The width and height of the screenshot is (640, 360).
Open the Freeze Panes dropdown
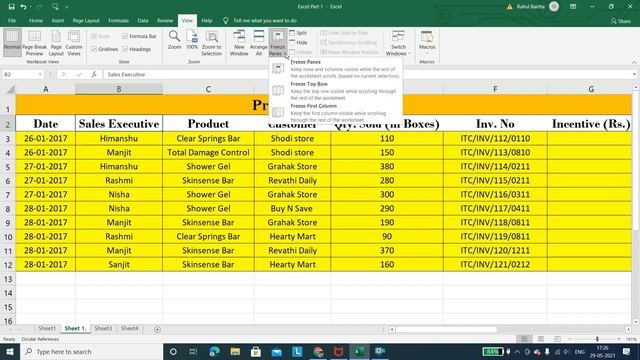pyautogui.click(x=278, y=43)
